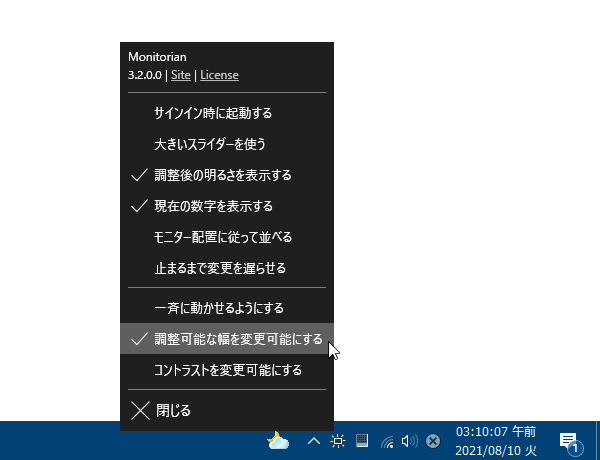Click the gray circled X tray icon
Viewport: 600px width, 460px height.
tap(433, 441)
